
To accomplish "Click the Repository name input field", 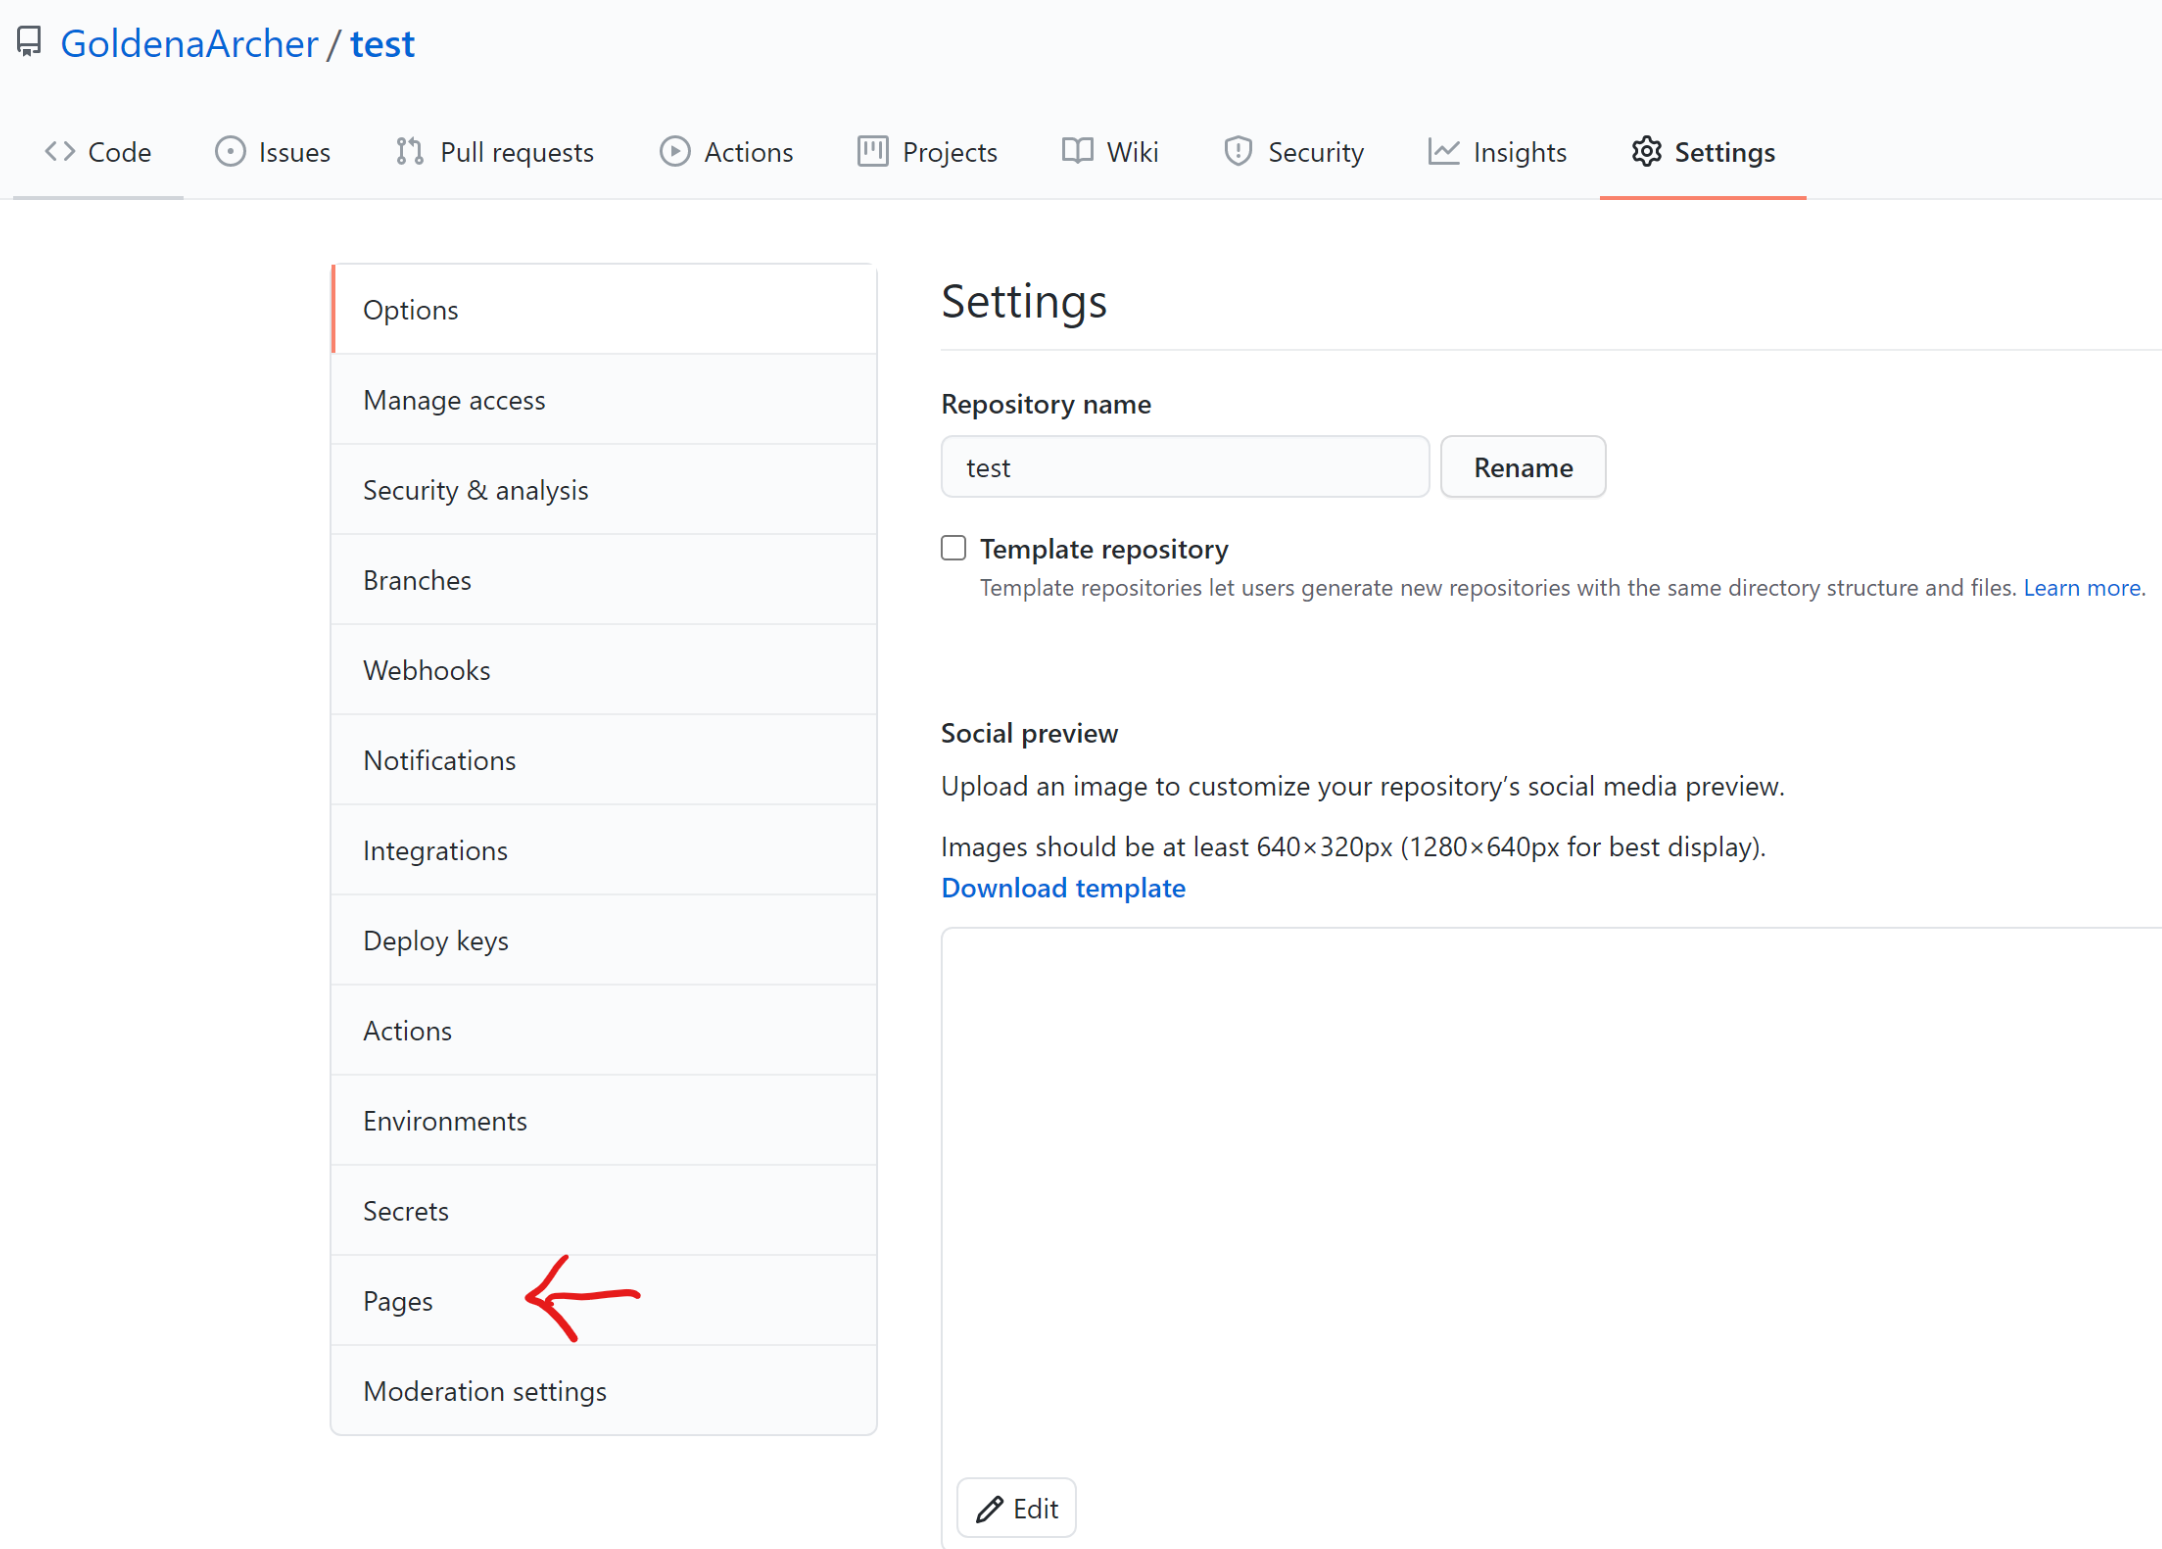I will 1185,467.
